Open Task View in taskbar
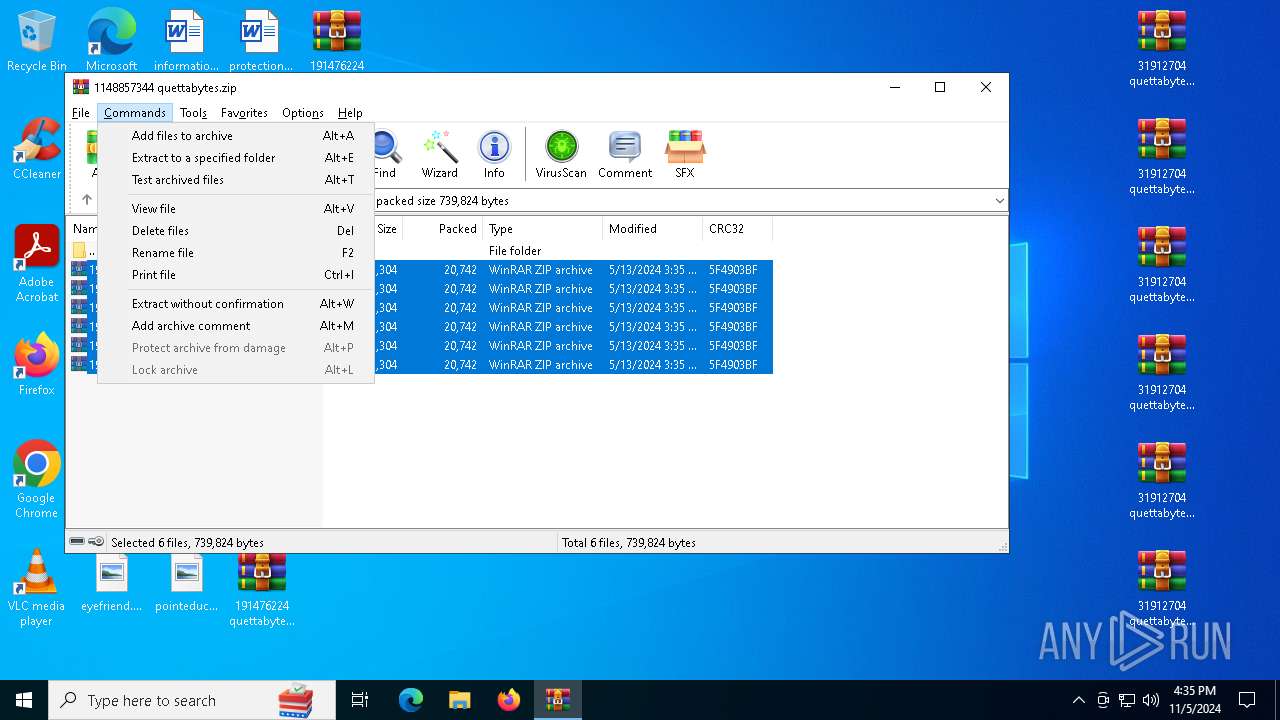 pos(360,700)
